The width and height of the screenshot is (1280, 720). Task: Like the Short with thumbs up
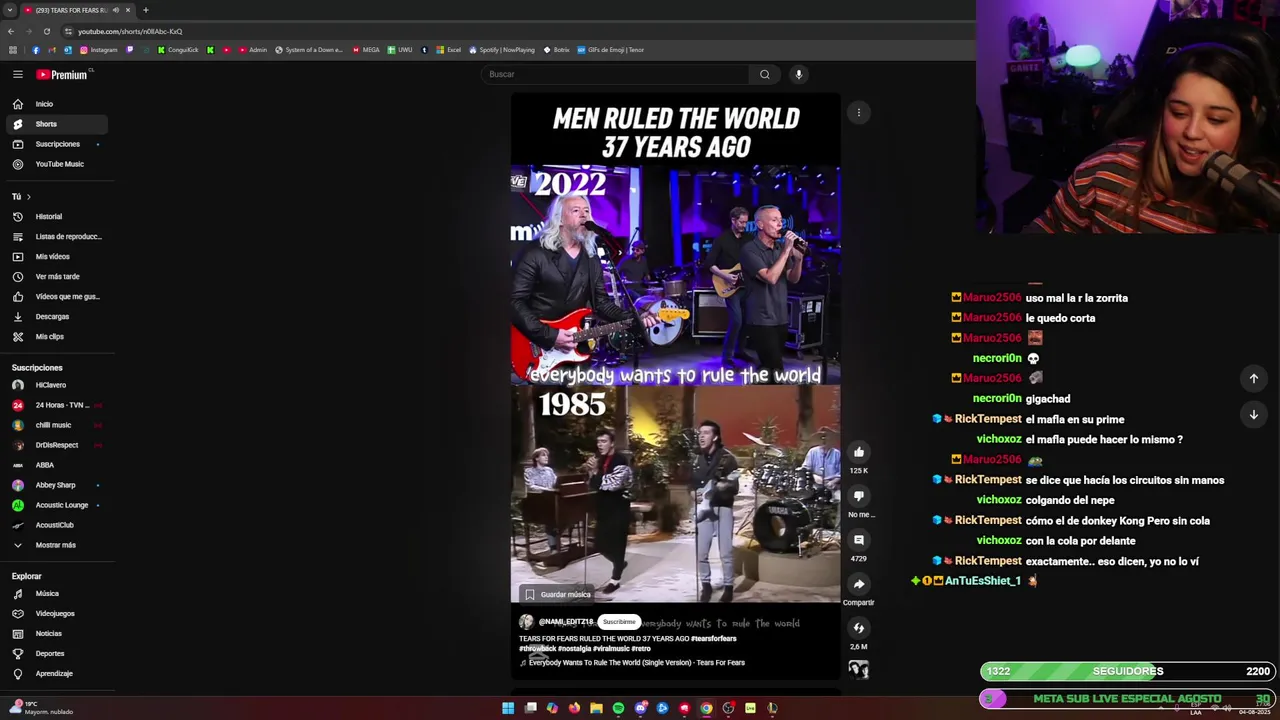pos(858,452)
